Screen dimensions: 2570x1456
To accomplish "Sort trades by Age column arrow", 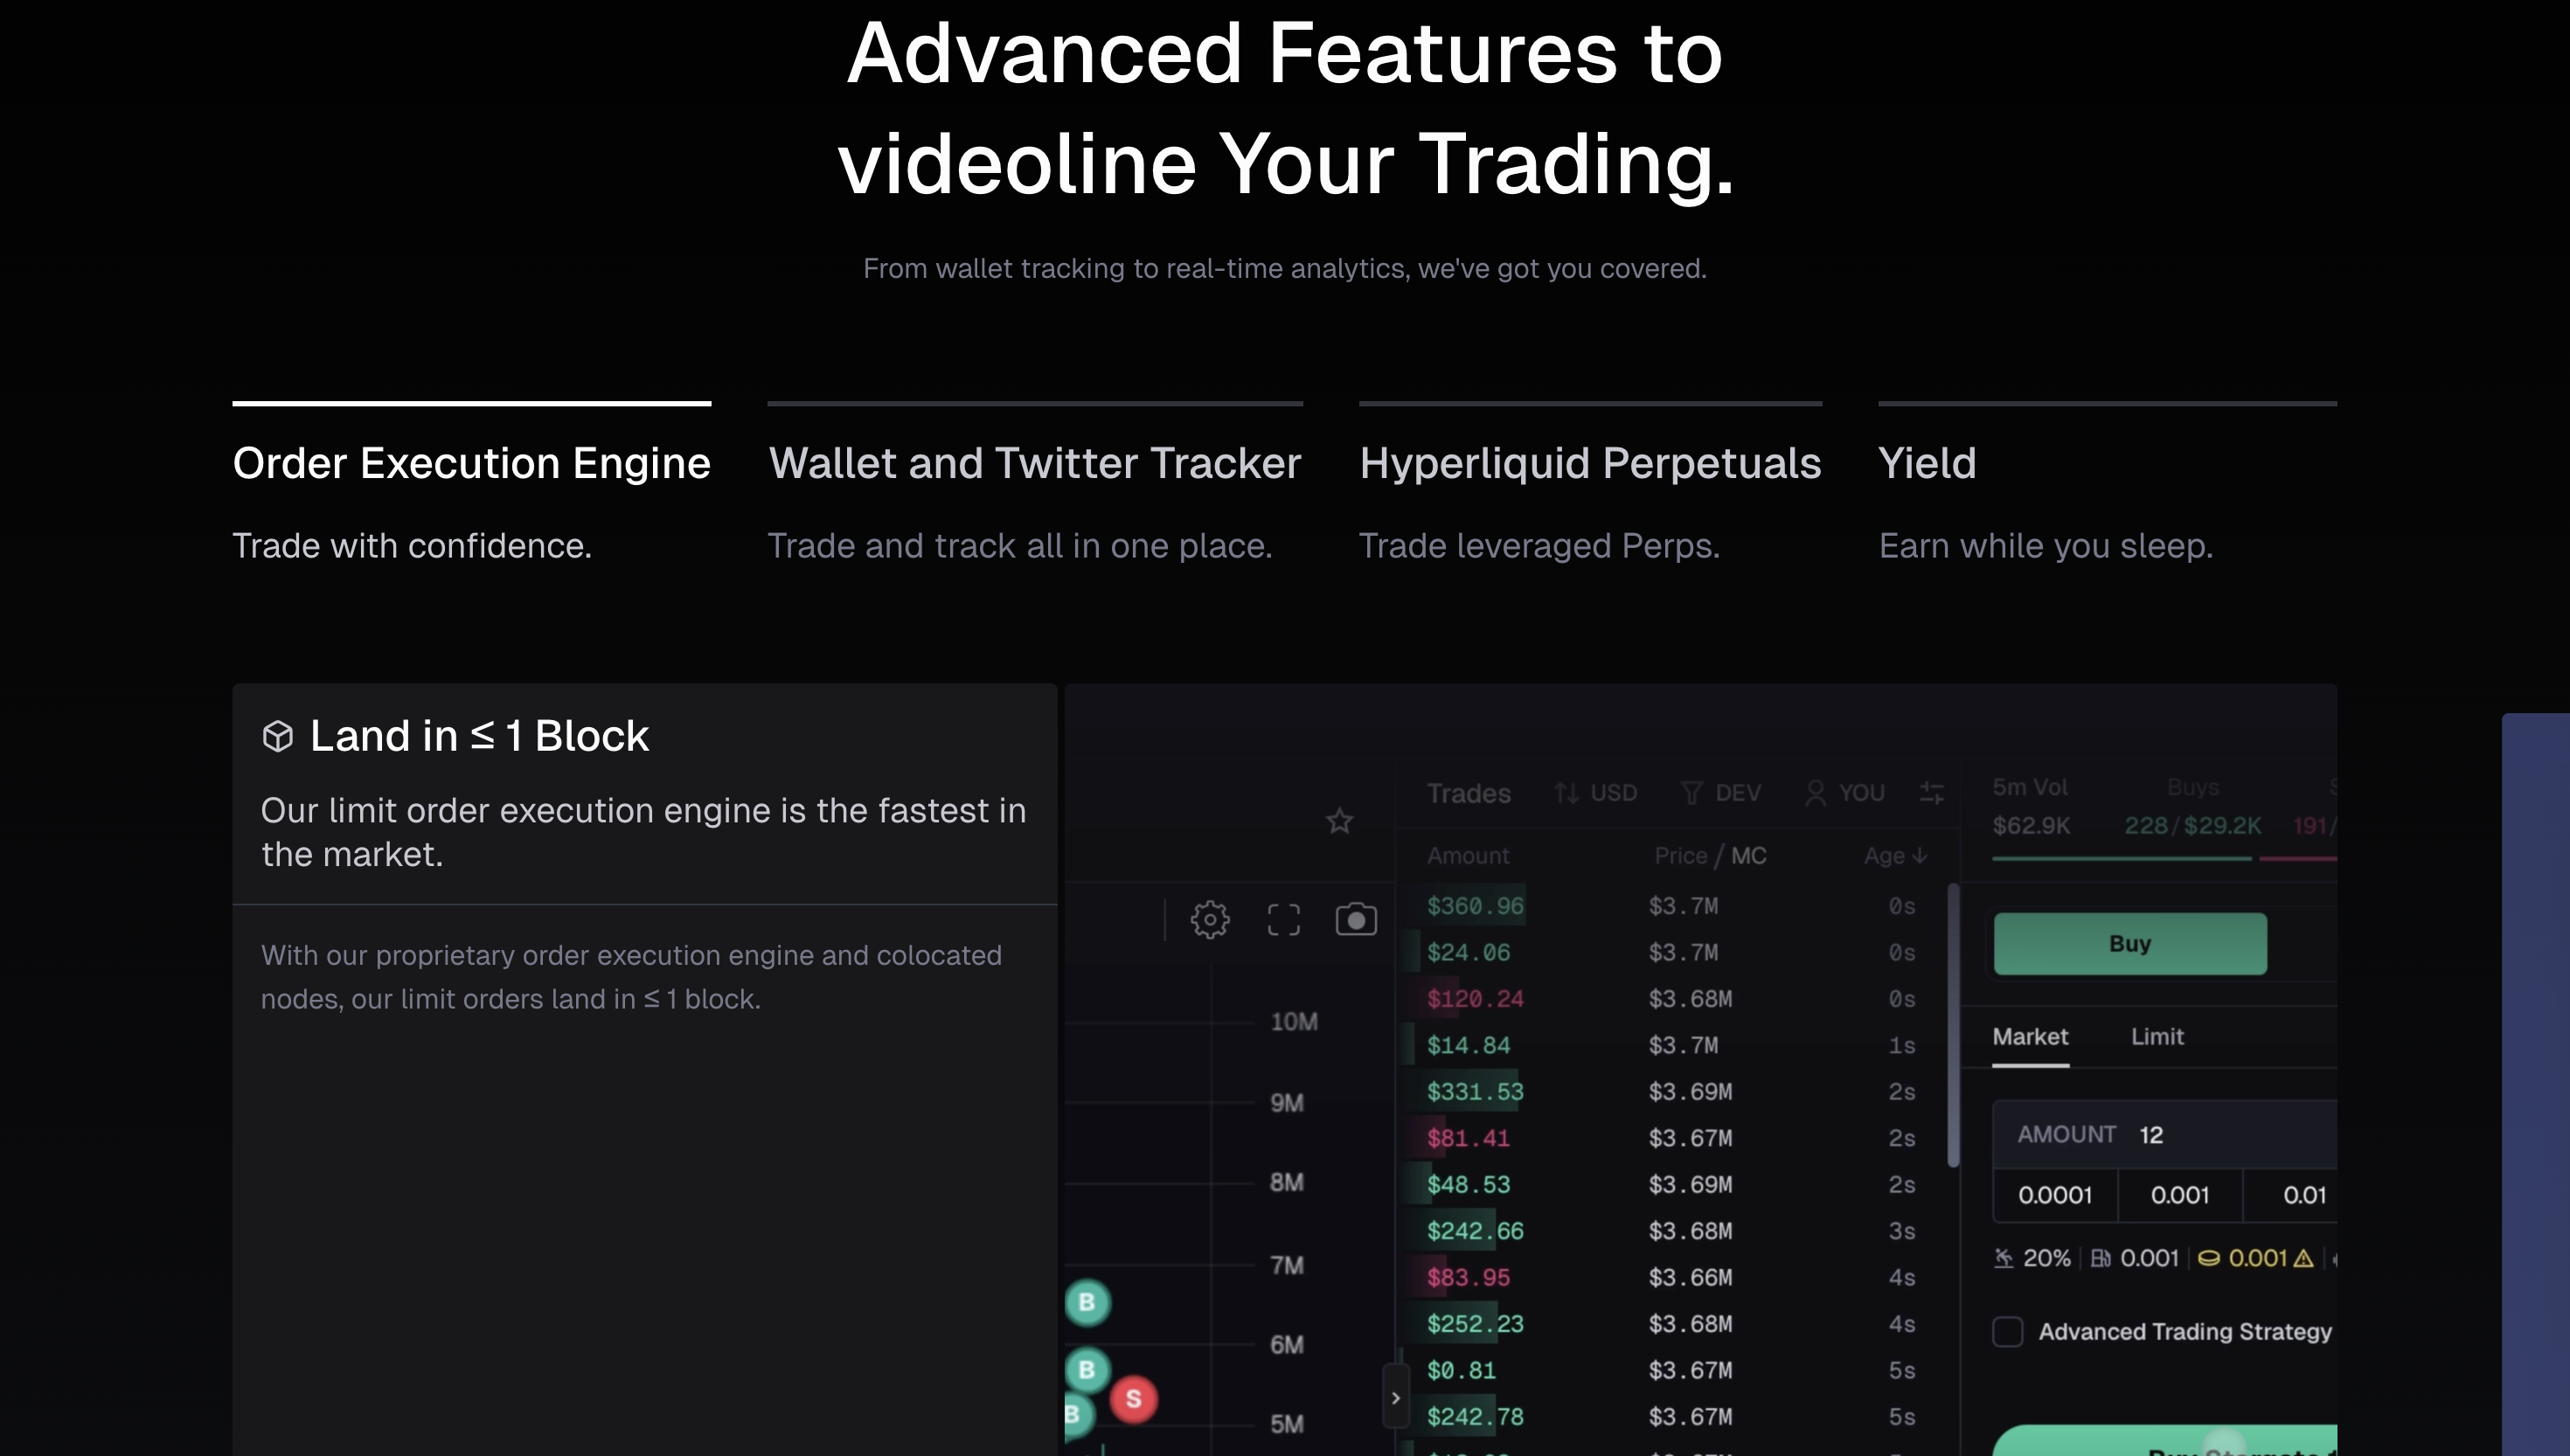I will click(1919, 856).
